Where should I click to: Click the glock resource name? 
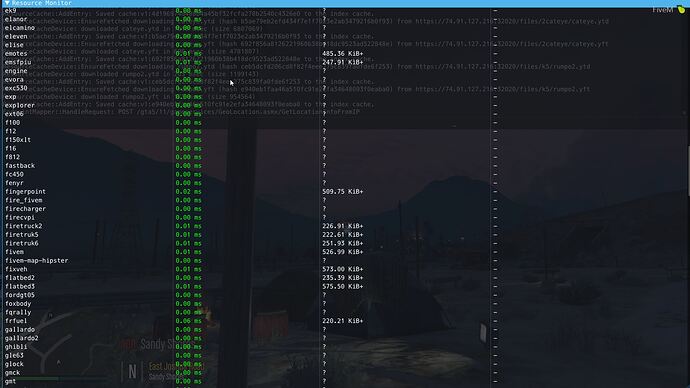point(14,364)
